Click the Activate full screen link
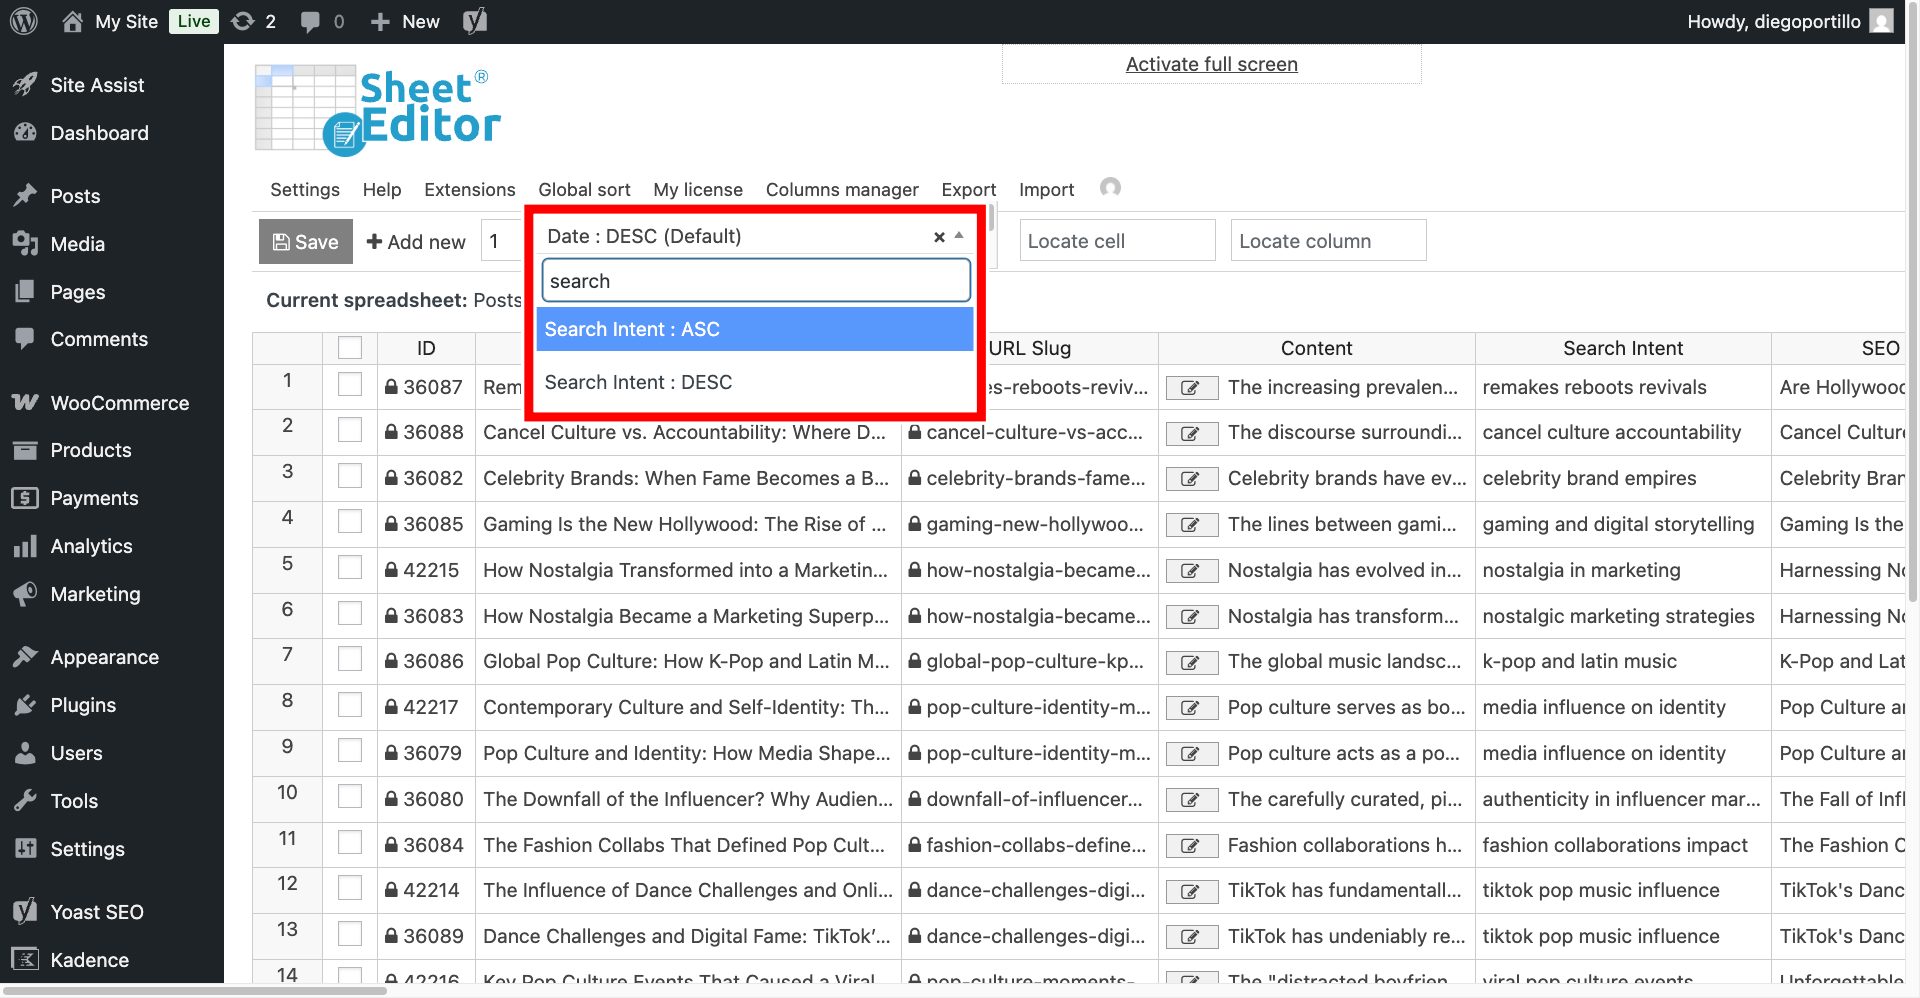1920x998 pixels. (1211, 63)
